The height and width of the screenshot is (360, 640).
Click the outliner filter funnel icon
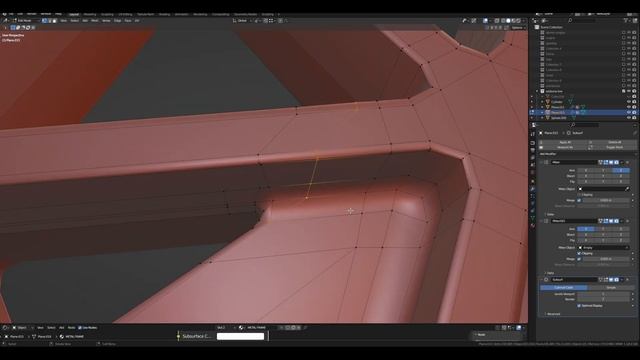tap(626, 20)
